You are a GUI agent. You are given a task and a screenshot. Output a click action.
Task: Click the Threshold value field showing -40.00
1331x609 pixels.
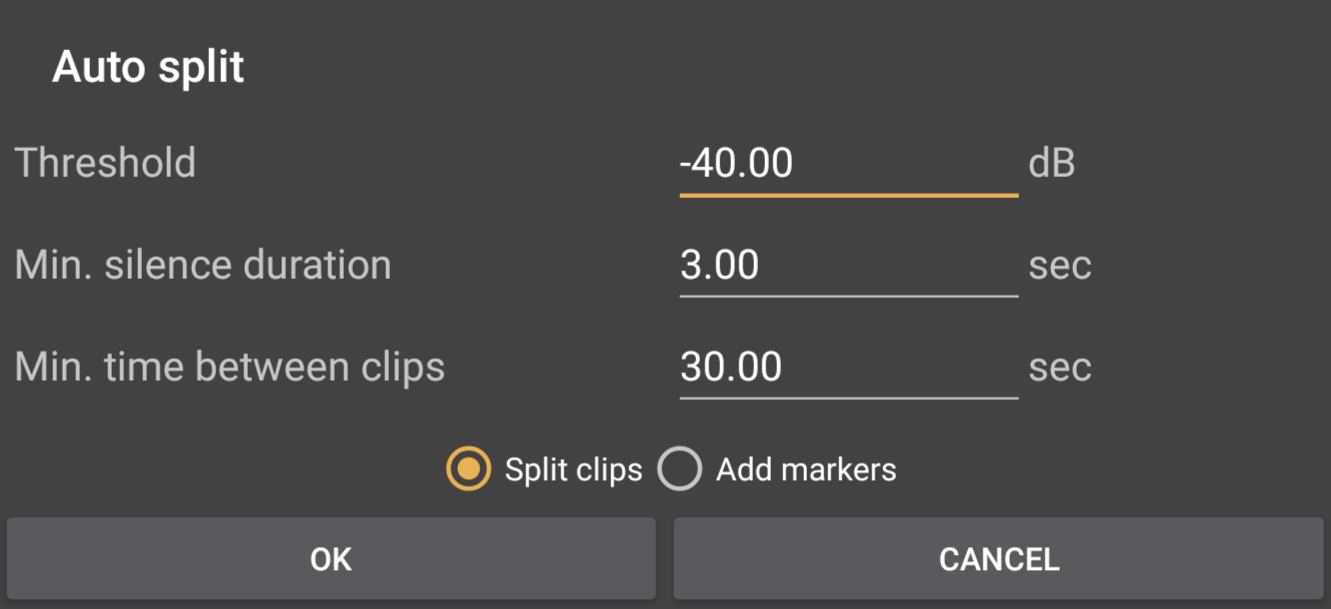[x=848, y=163]
